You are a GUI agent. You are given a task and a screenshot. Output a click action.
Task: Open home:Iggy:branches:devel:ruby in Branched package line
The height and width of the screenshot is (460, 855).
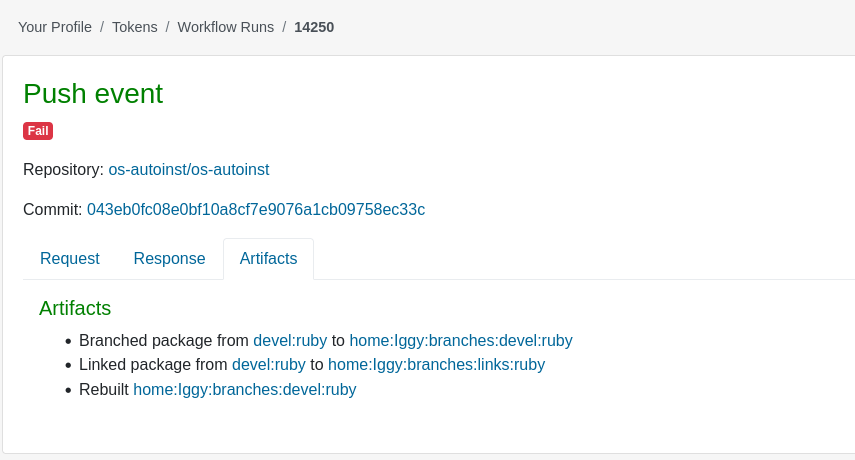coord(461,341)
